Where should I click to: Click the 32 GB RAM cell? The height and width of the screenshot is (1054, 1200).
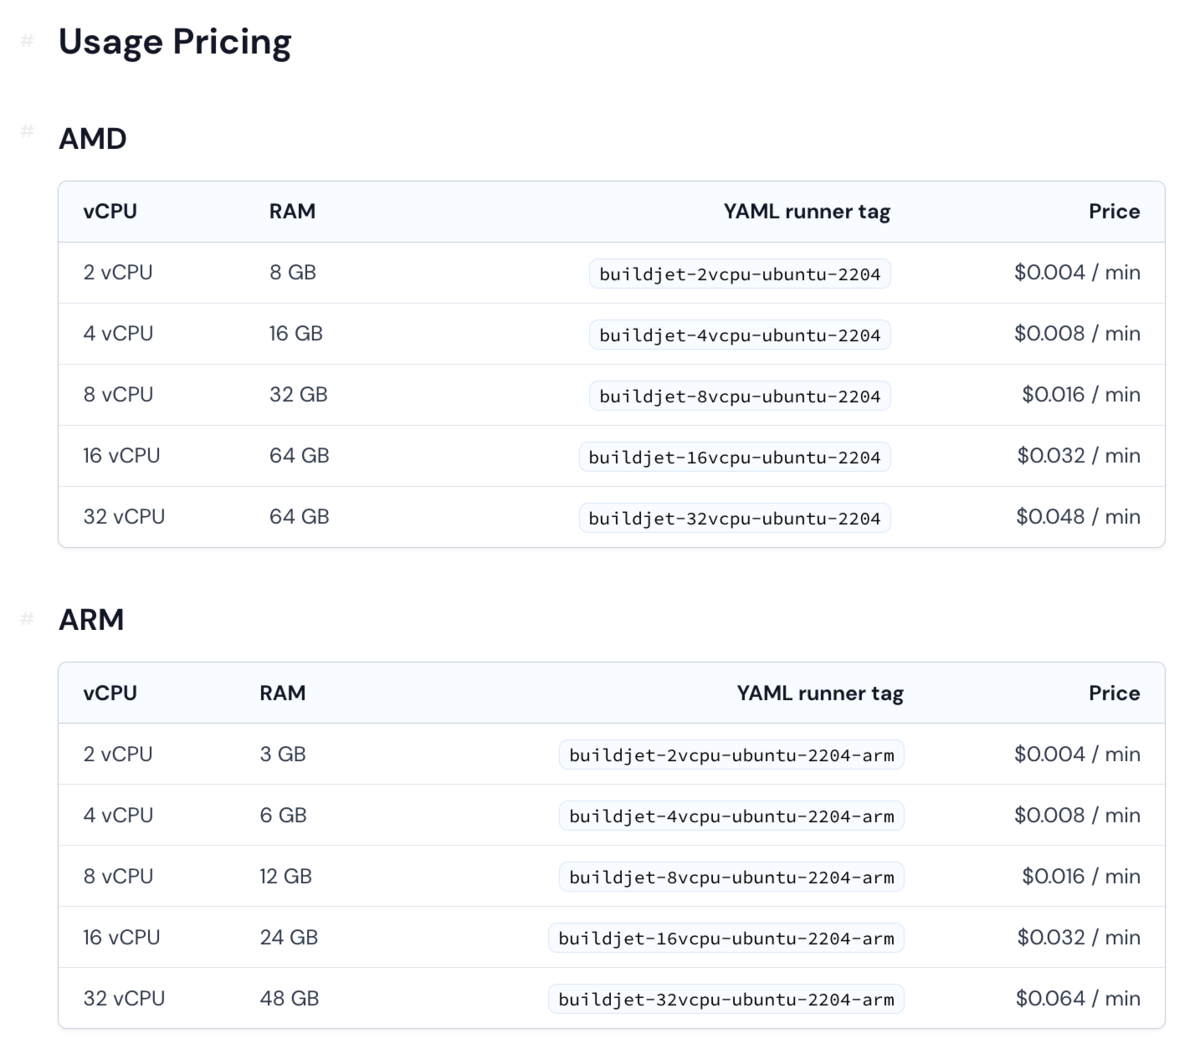tap(298, 394)
